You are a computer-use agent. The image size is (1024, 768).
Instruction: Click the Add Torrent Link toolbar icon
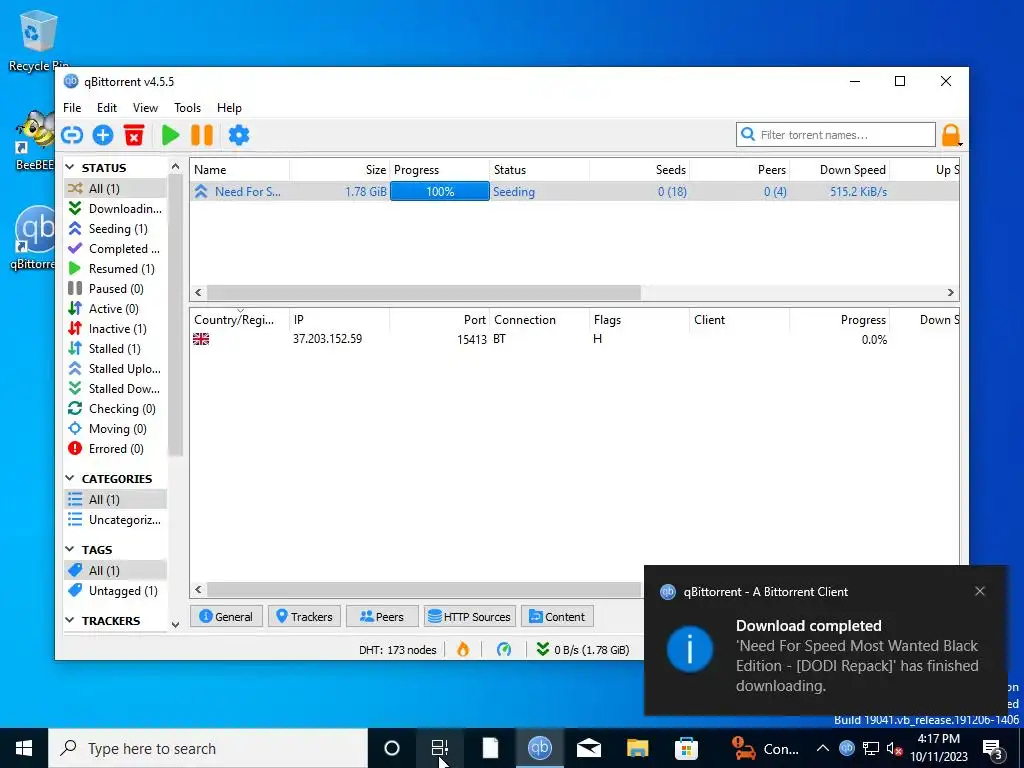[x=72, y=135]
